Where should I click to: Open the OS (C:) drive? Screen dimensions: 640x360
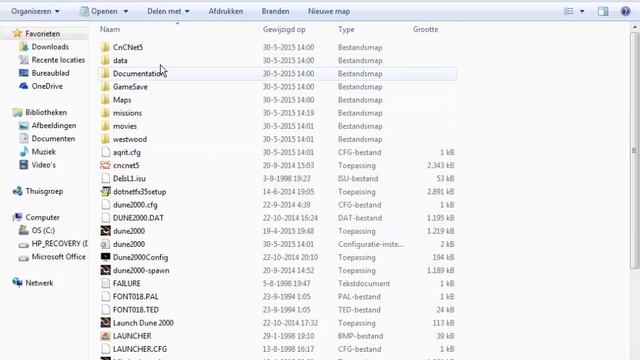[x=43, y=230]
